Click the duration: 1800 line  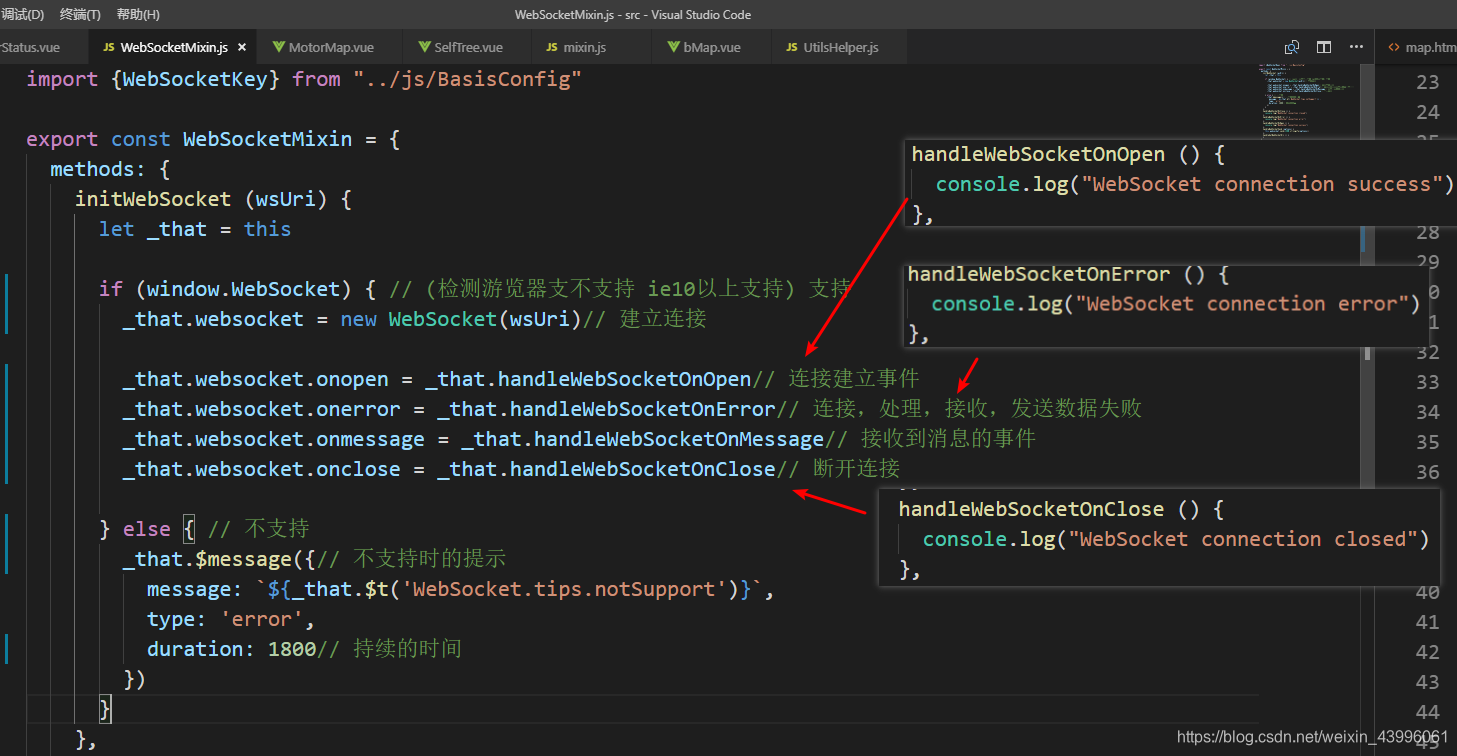click(x=304, y=649)
